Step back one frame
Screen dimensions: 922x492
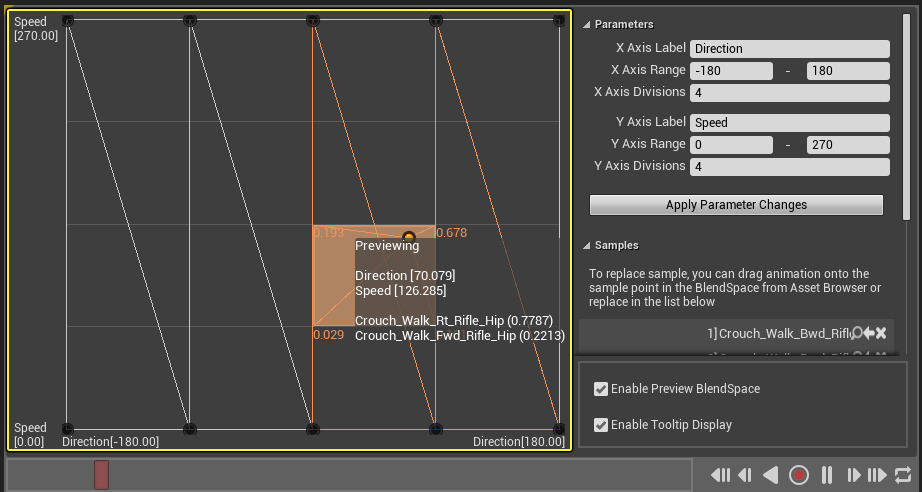point(745,475)
